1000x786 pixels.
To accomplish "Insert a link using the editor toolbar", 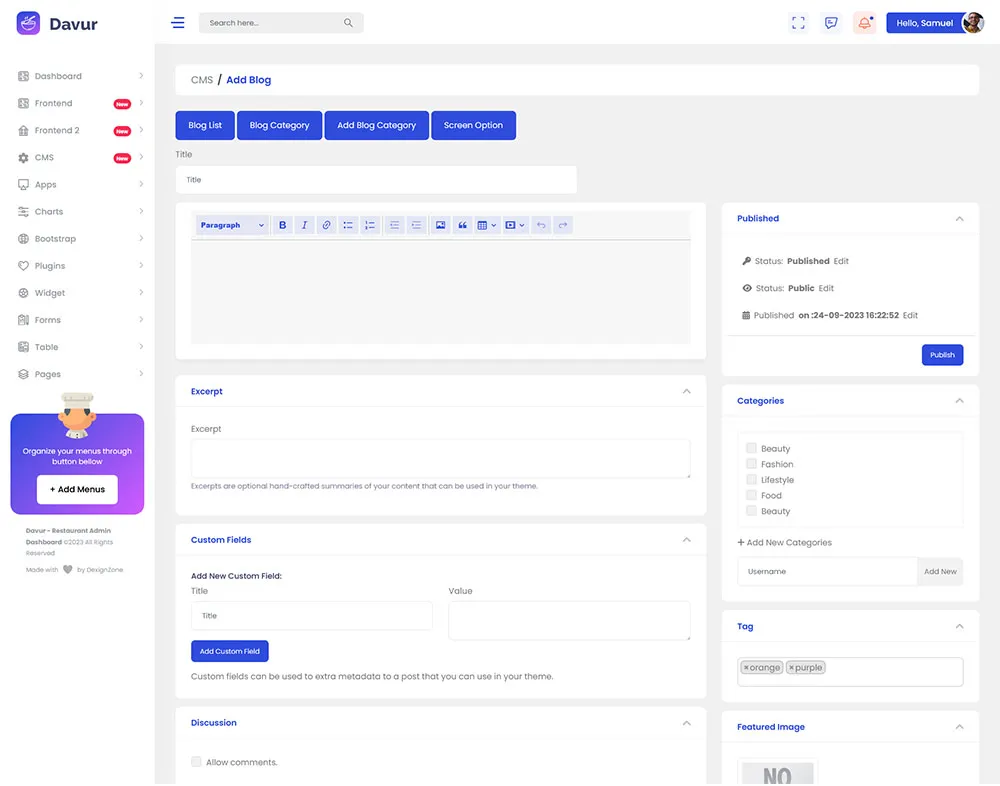I will pos(326,225).
